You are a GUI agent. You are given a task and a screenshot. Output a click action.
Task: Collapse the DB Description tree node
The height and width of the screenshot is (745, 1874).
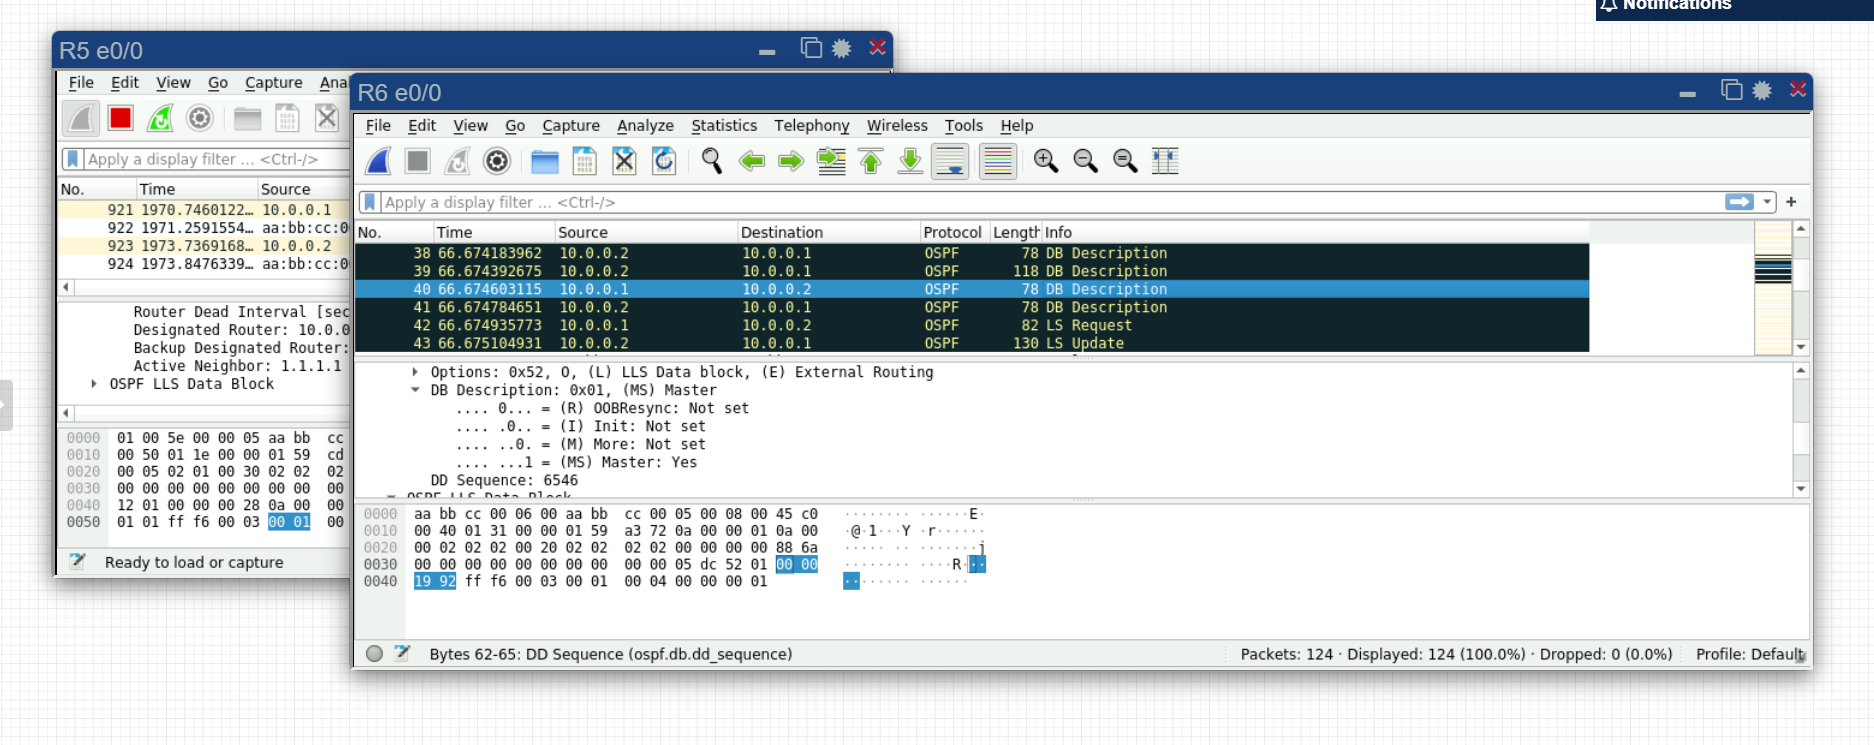[x=415, y=390]
